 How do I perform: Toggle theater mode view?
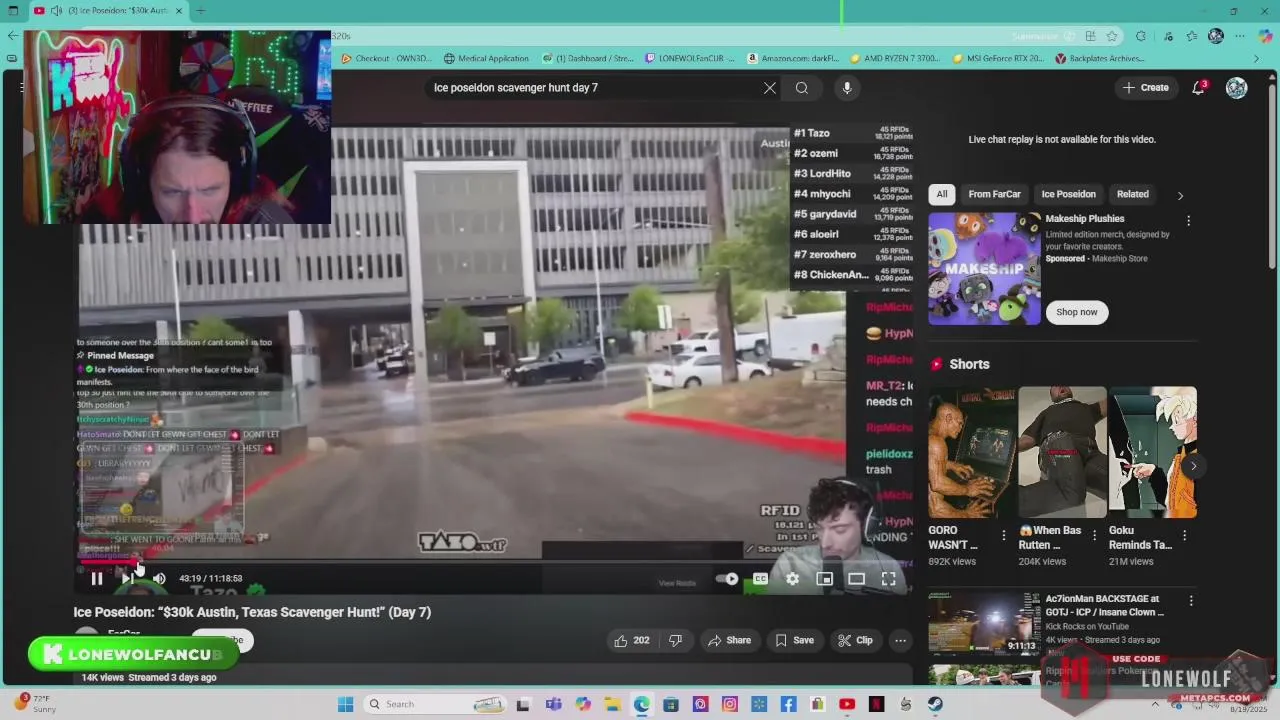856,579
